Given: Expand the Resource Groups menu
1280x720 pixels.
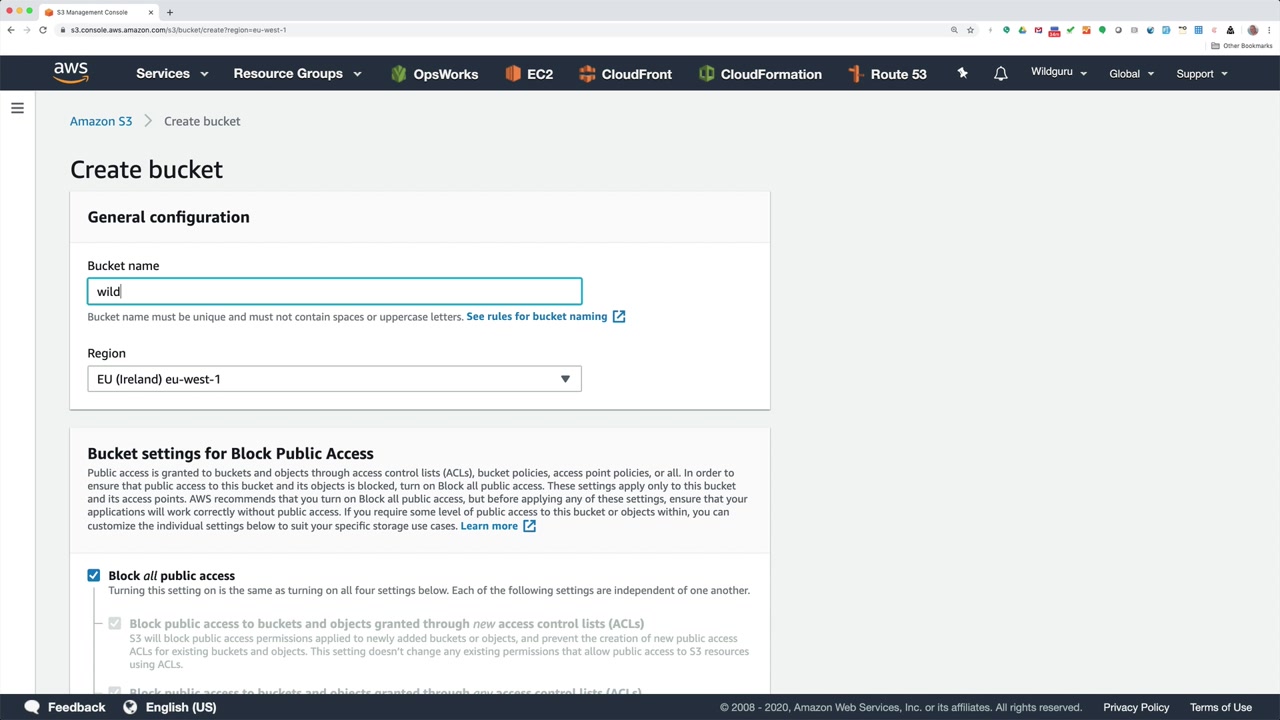Looking at the screenshot, I should [297, 74].
